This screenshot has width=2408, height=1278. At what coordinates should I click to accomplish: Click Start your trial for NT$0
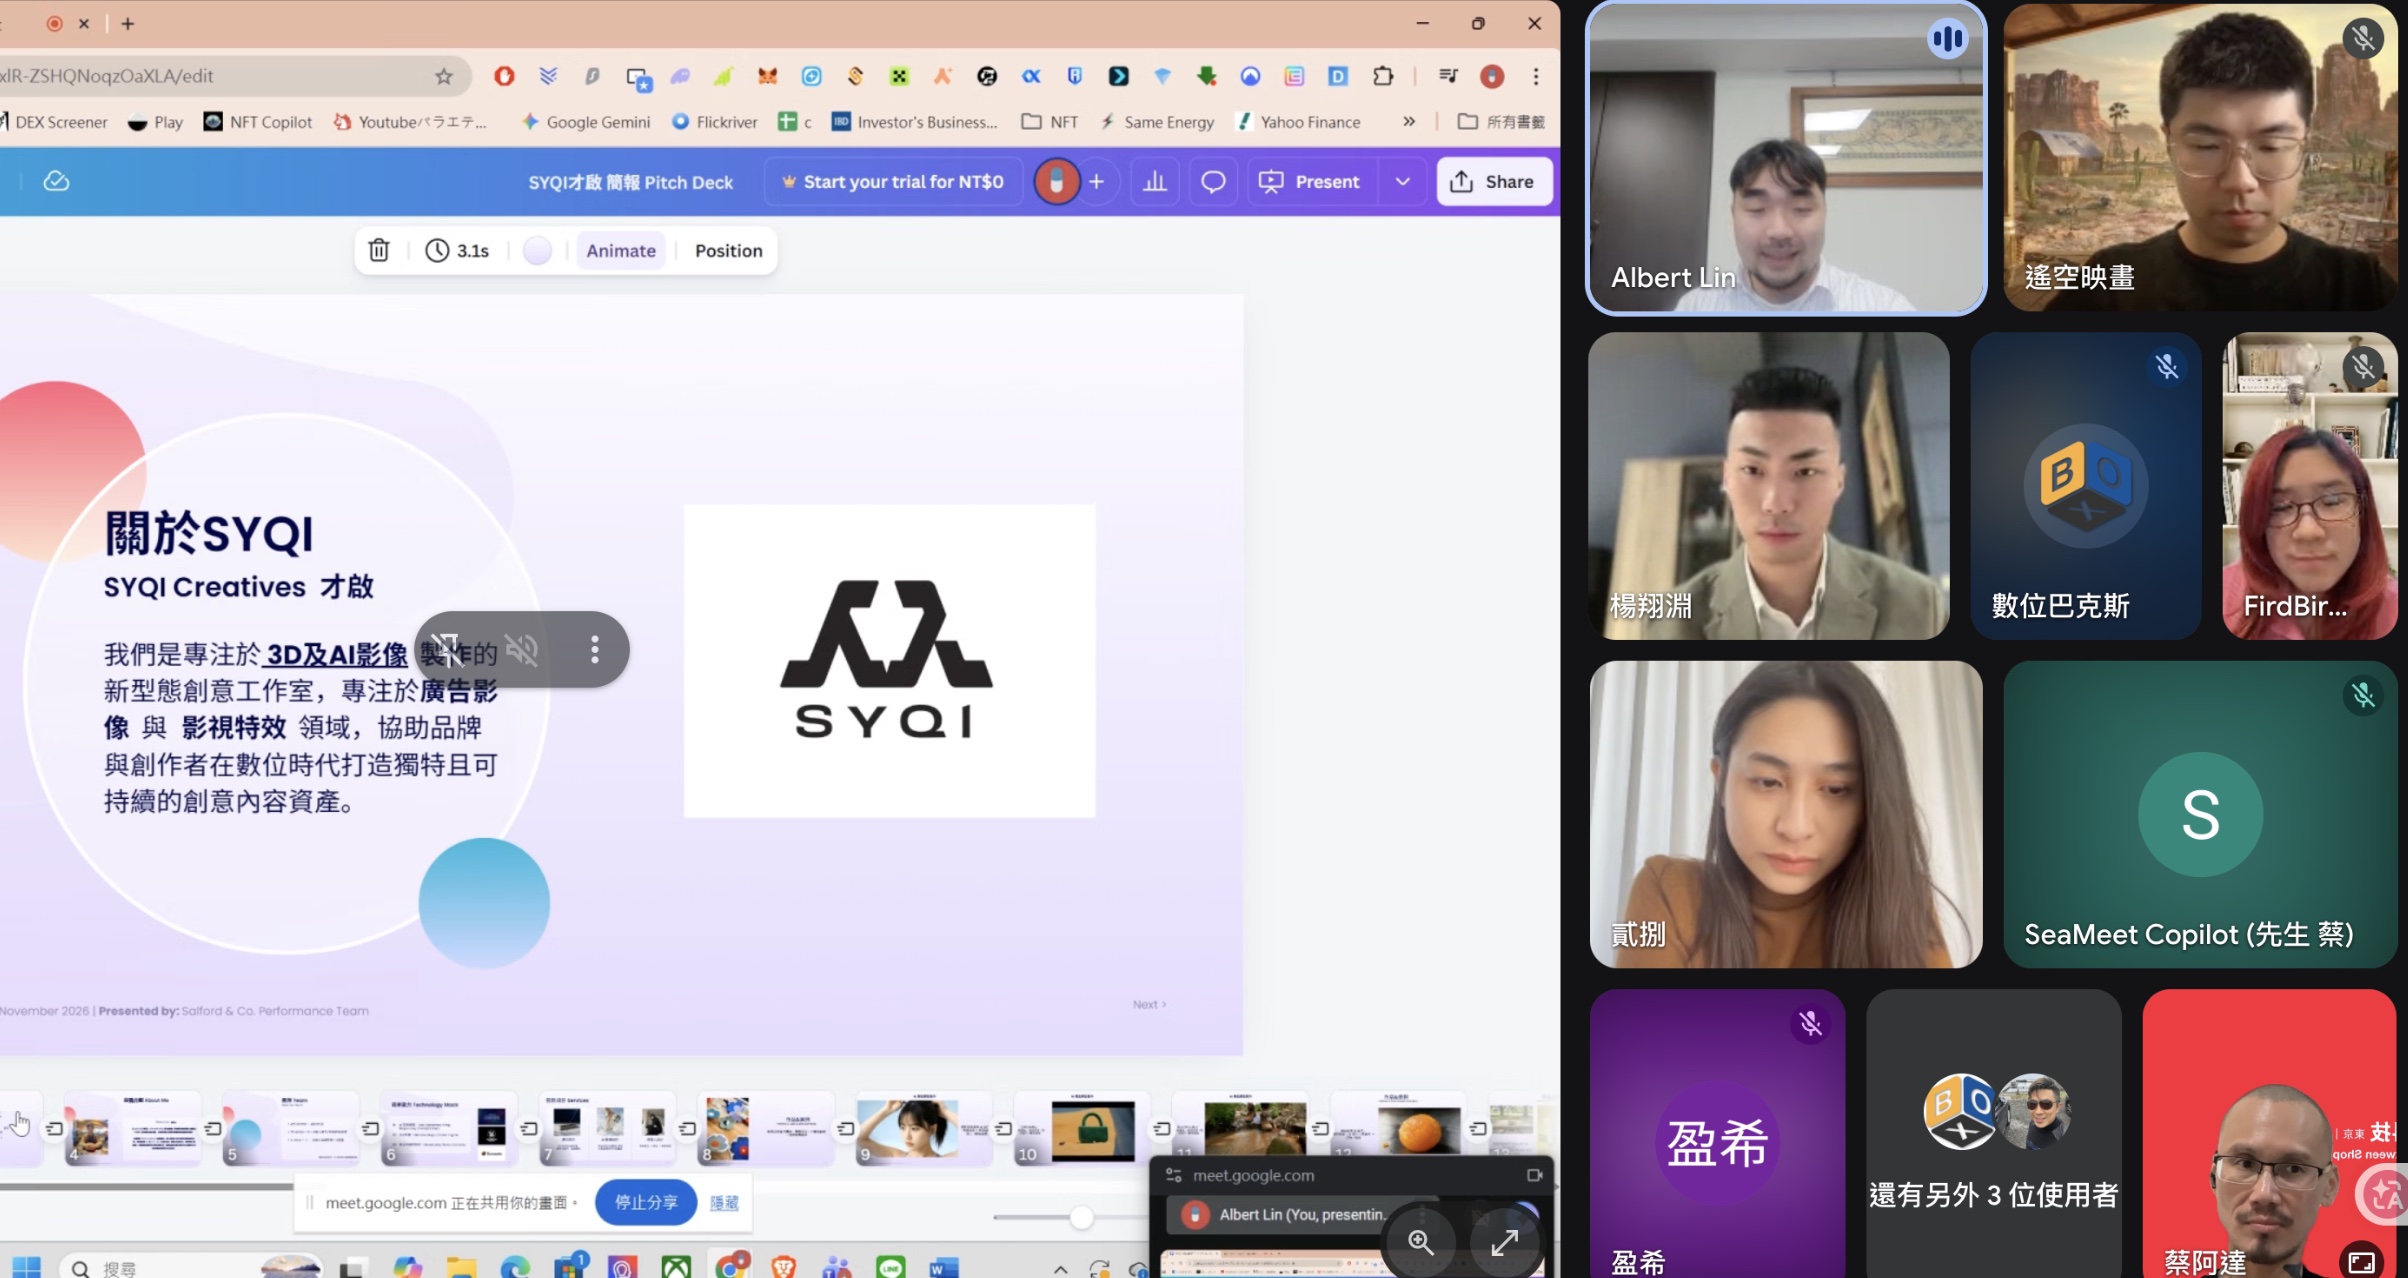[892, 181]
